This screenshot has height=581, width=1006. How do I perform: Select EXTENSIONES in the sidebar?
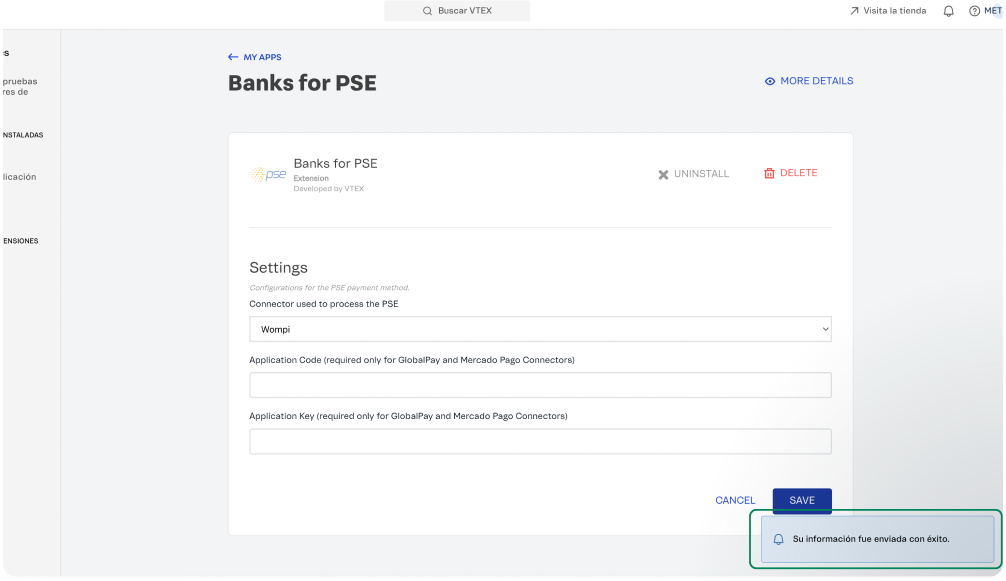[x=20, y=240]
